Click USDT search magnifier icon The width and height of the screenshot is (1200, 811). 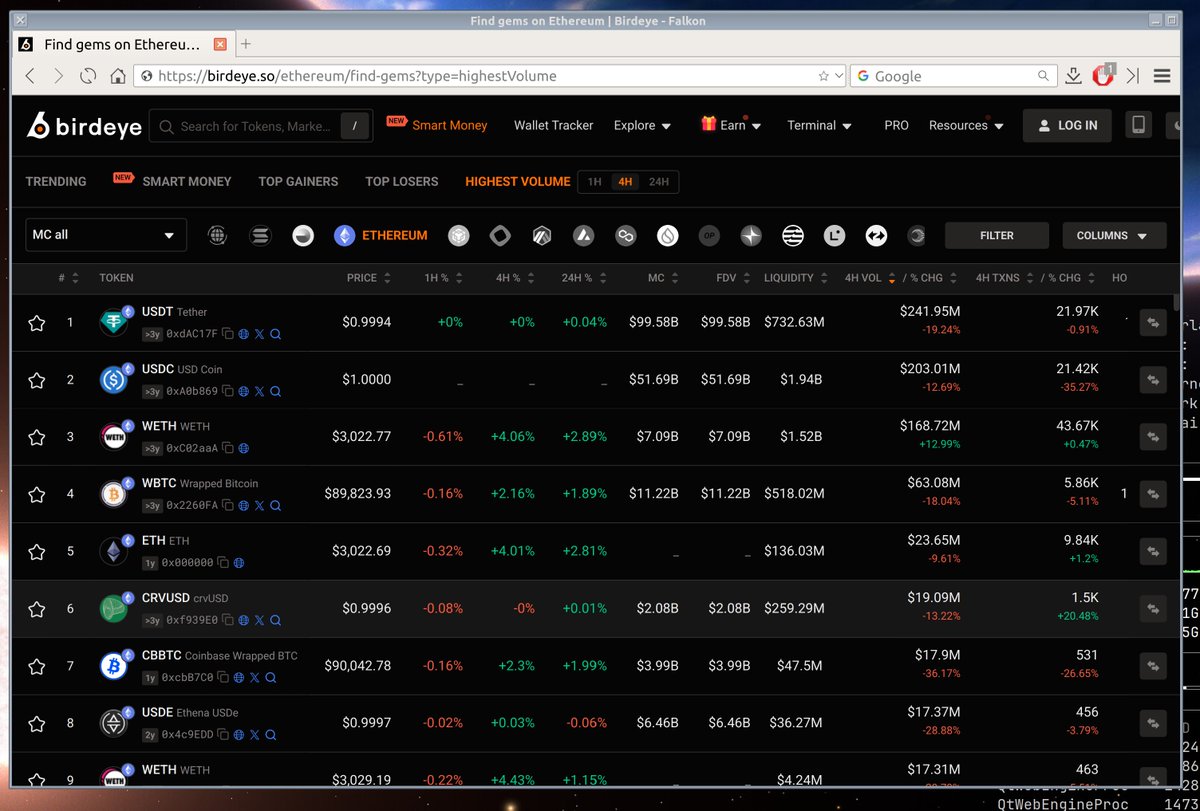pos(275,335)
